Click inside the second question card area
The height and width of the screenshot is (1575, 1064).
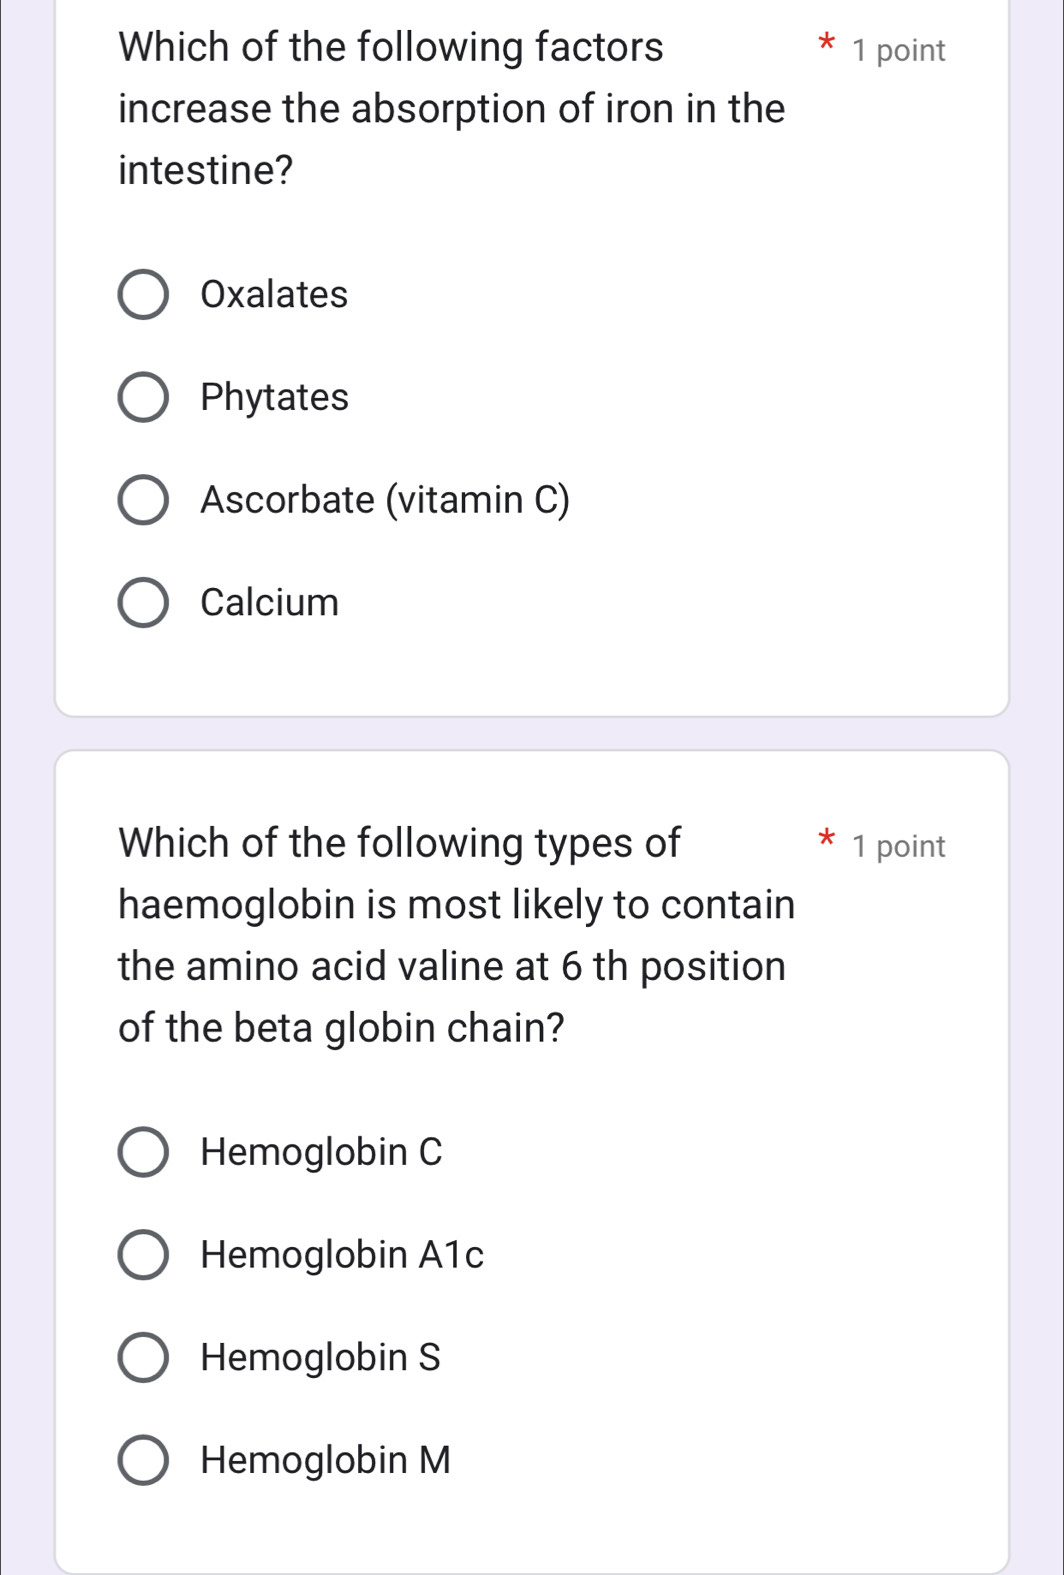pyautogui.click(x=532, y=1100)
